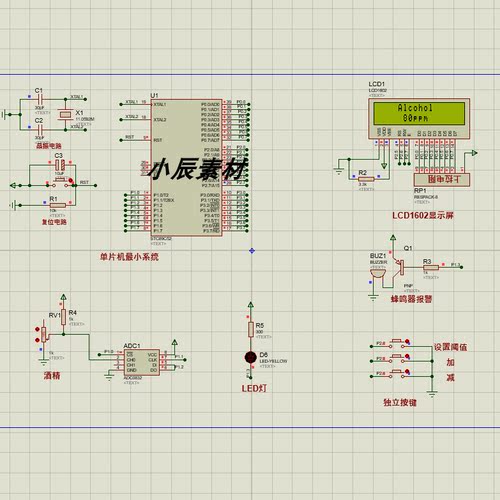
Task: Toggle the latch dot on reset button
Action: click(x=71, y=180)
